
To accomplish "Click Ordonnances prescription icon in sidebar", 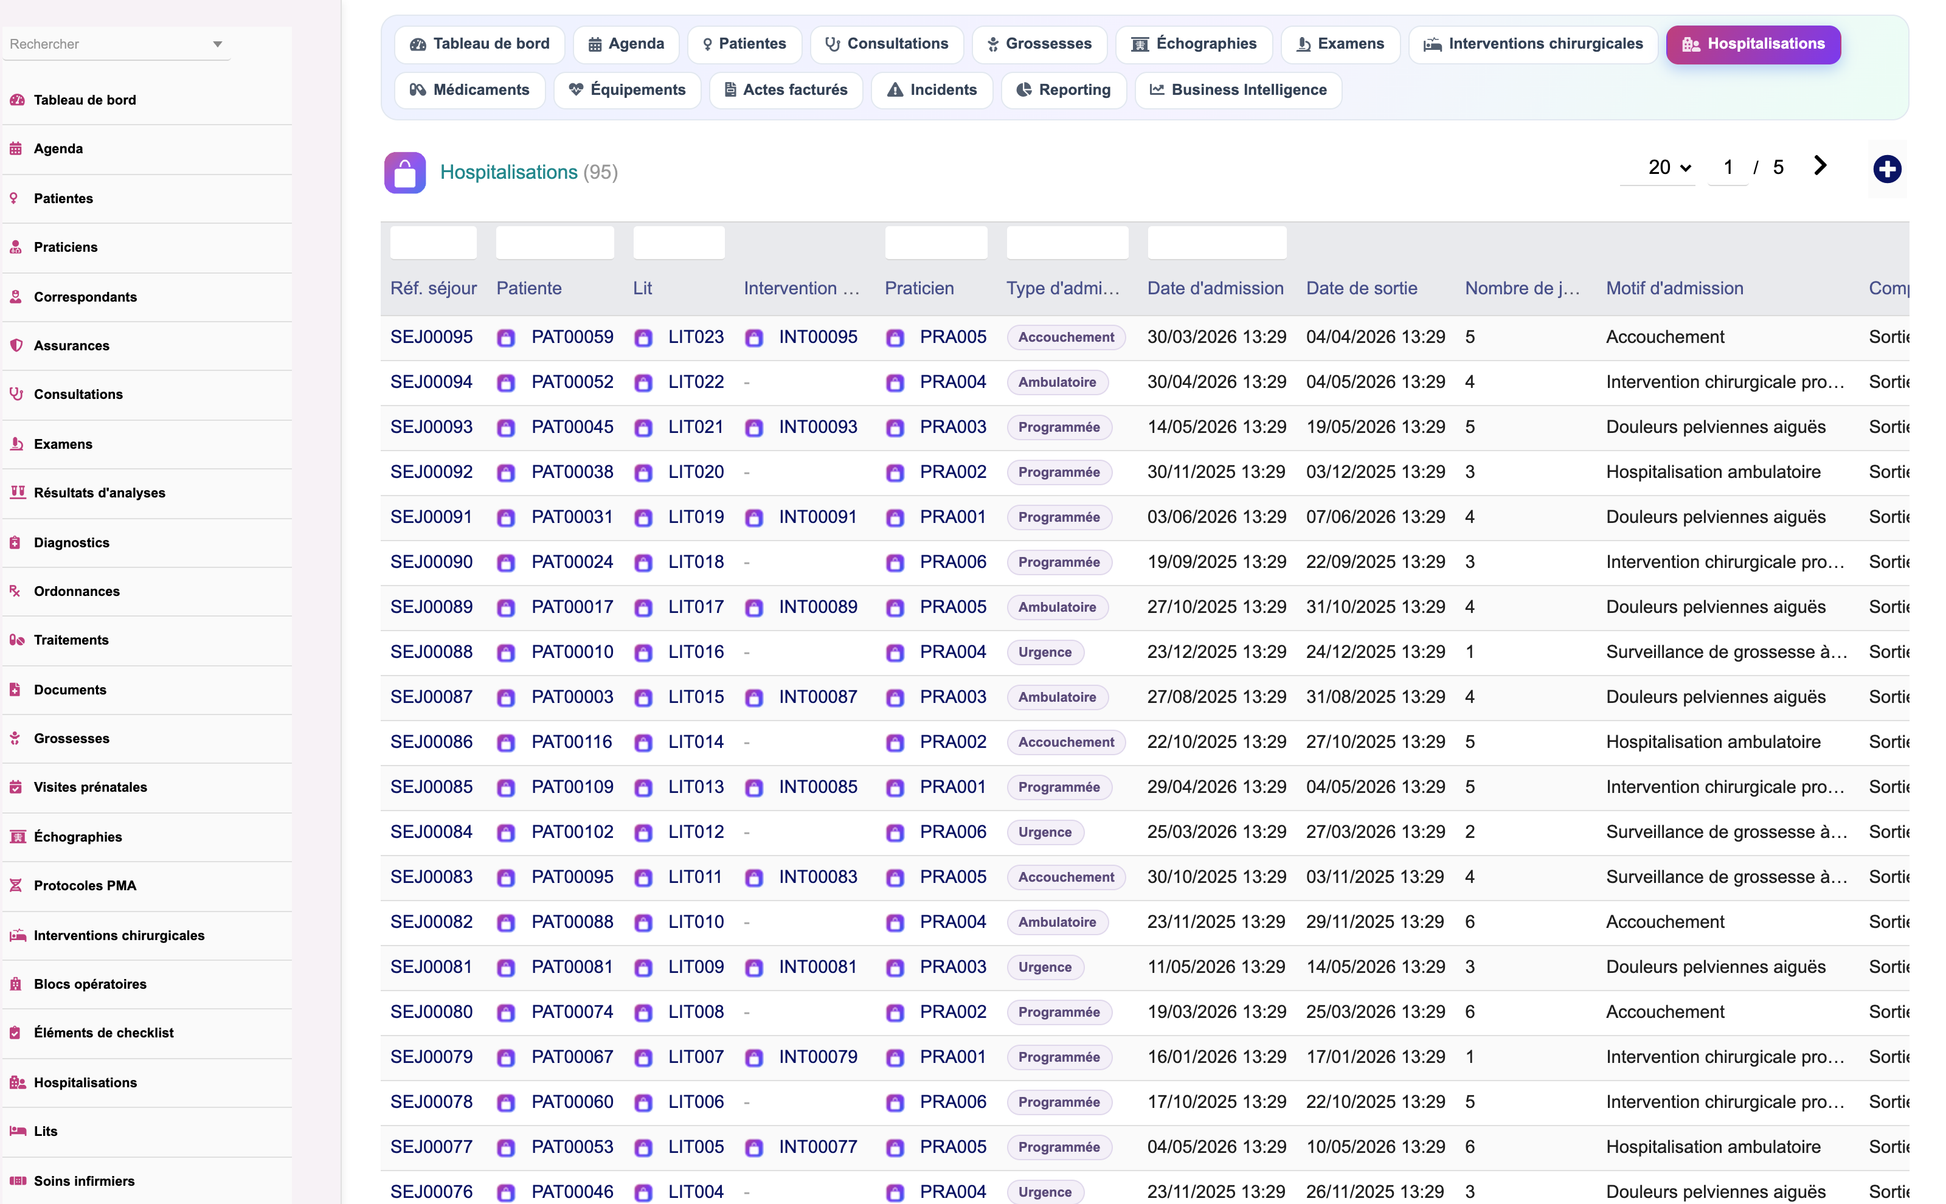I will click(16, 591).
